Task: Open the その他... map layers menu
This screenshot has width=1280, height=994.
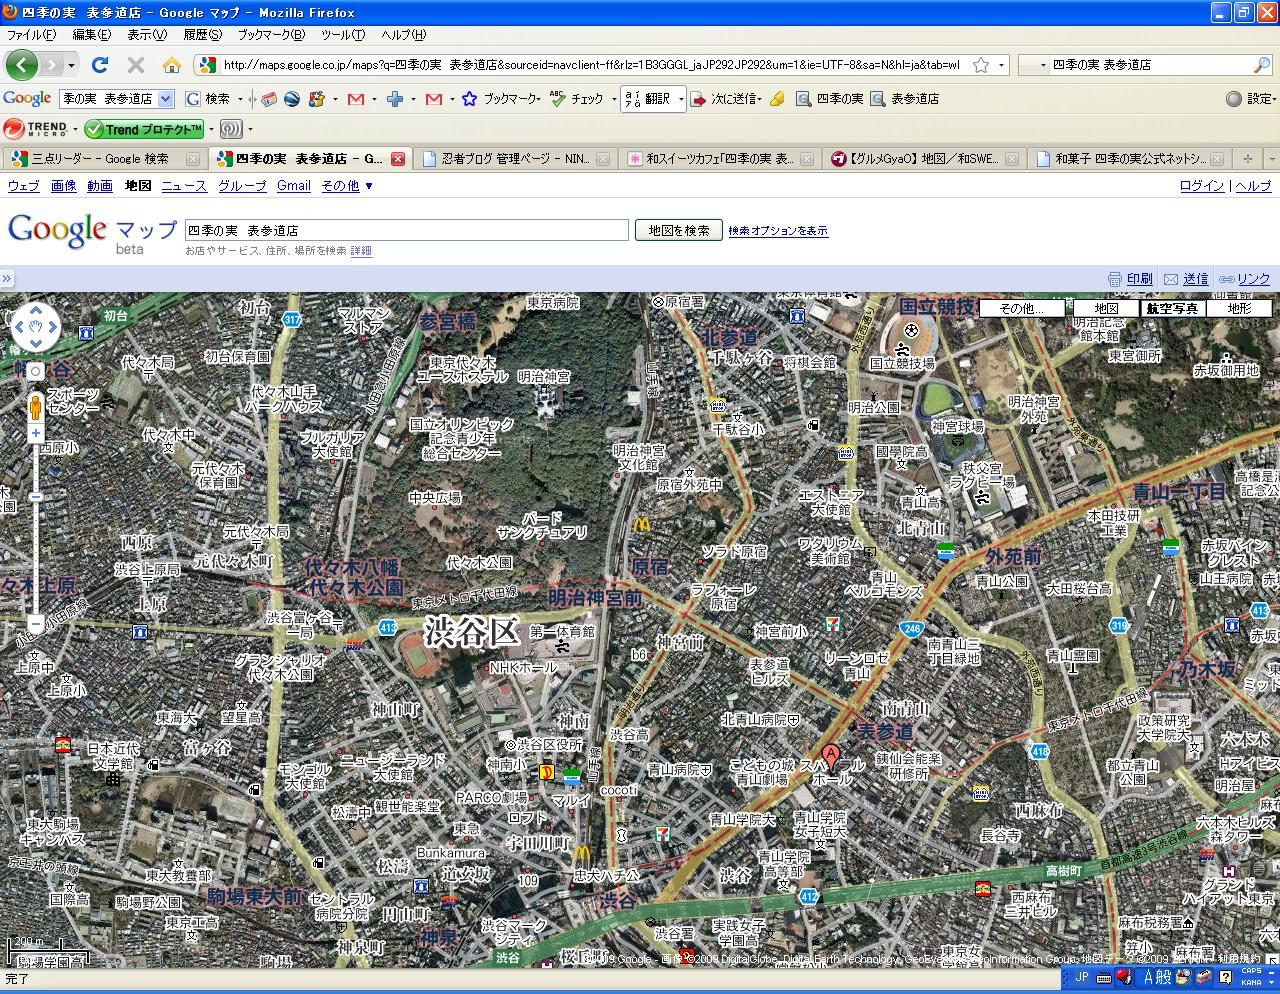Action: tap(1020, 308)
